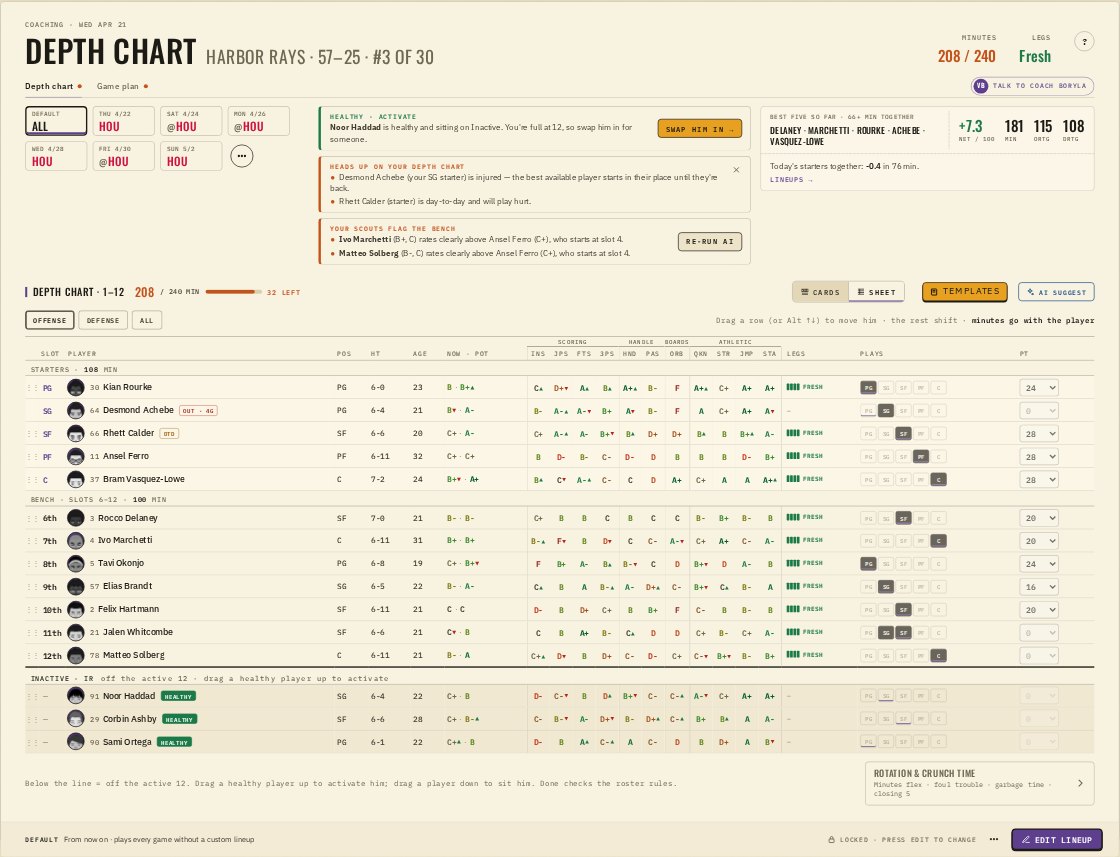
Task: Switch to the SHEET view
Action: [876, 292]
